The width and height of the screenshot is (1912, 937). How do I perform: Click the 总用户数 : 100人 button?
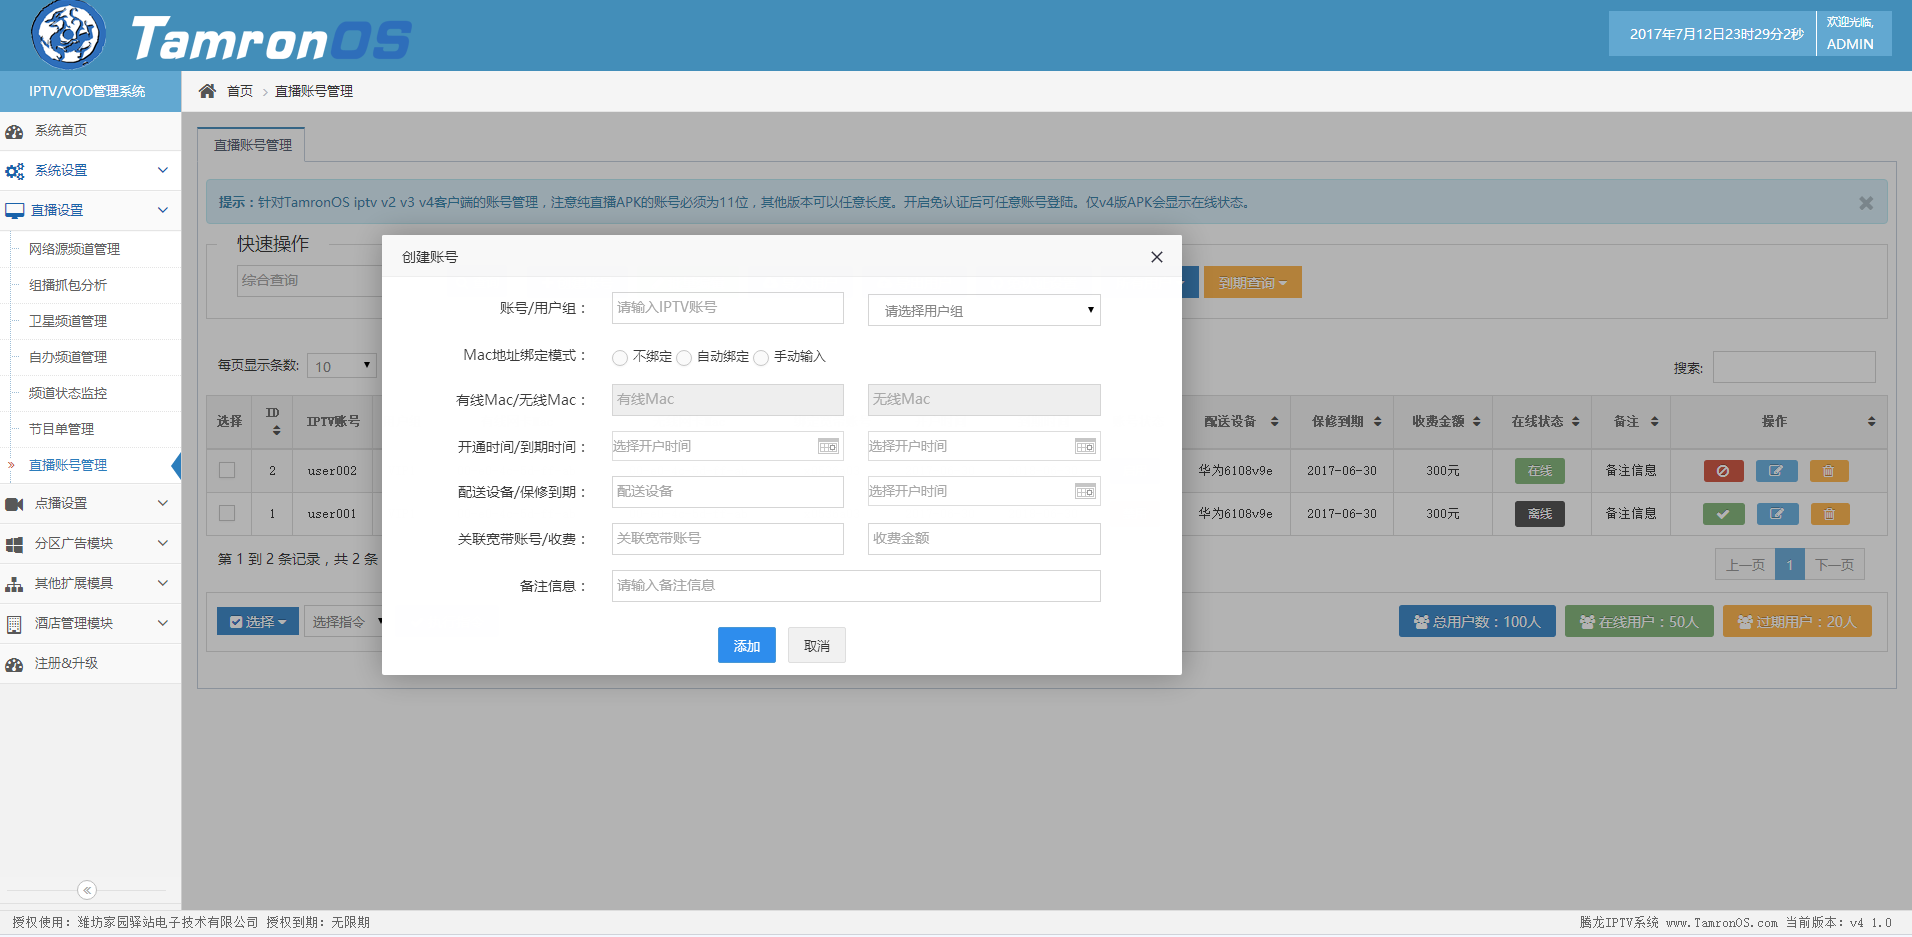pos(1477,622)
